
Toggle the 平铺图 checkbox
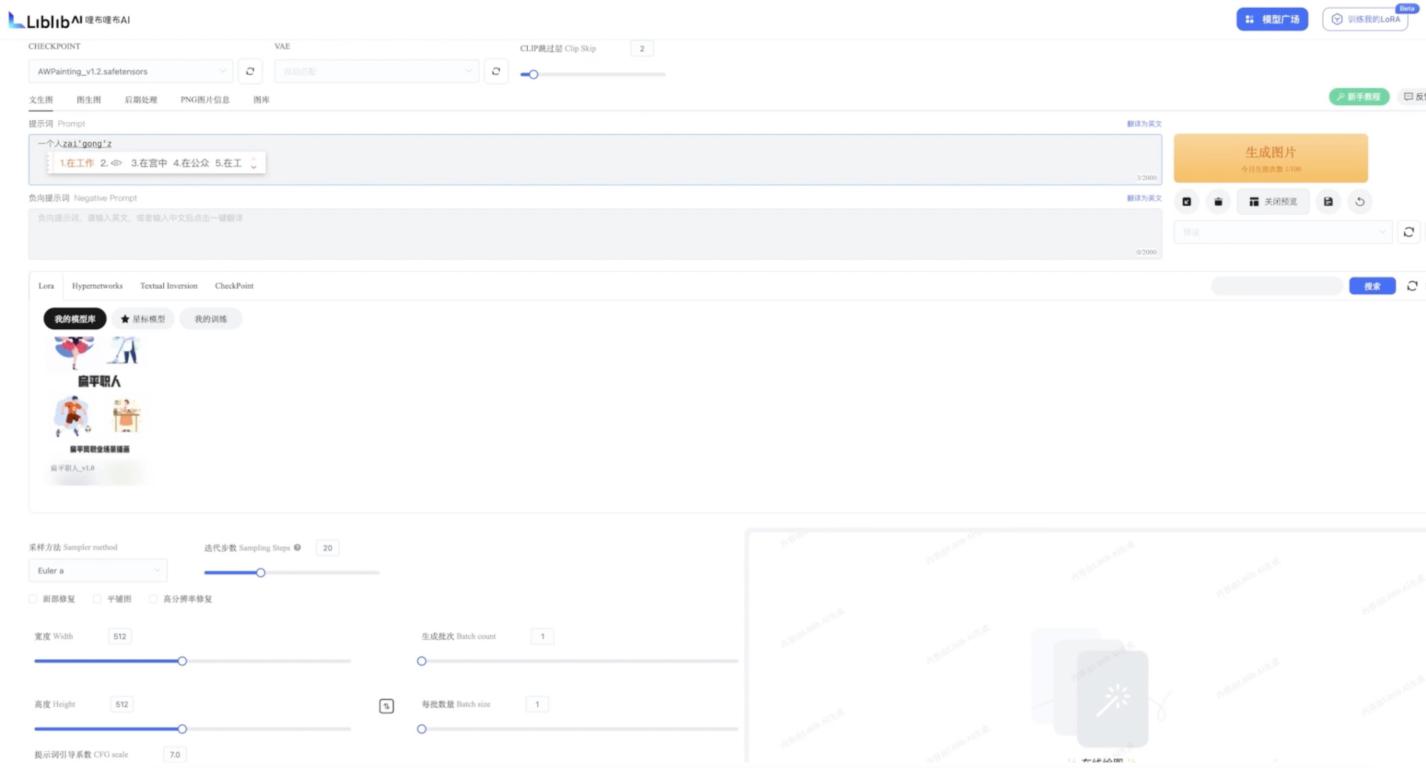(x=97, y=599)
